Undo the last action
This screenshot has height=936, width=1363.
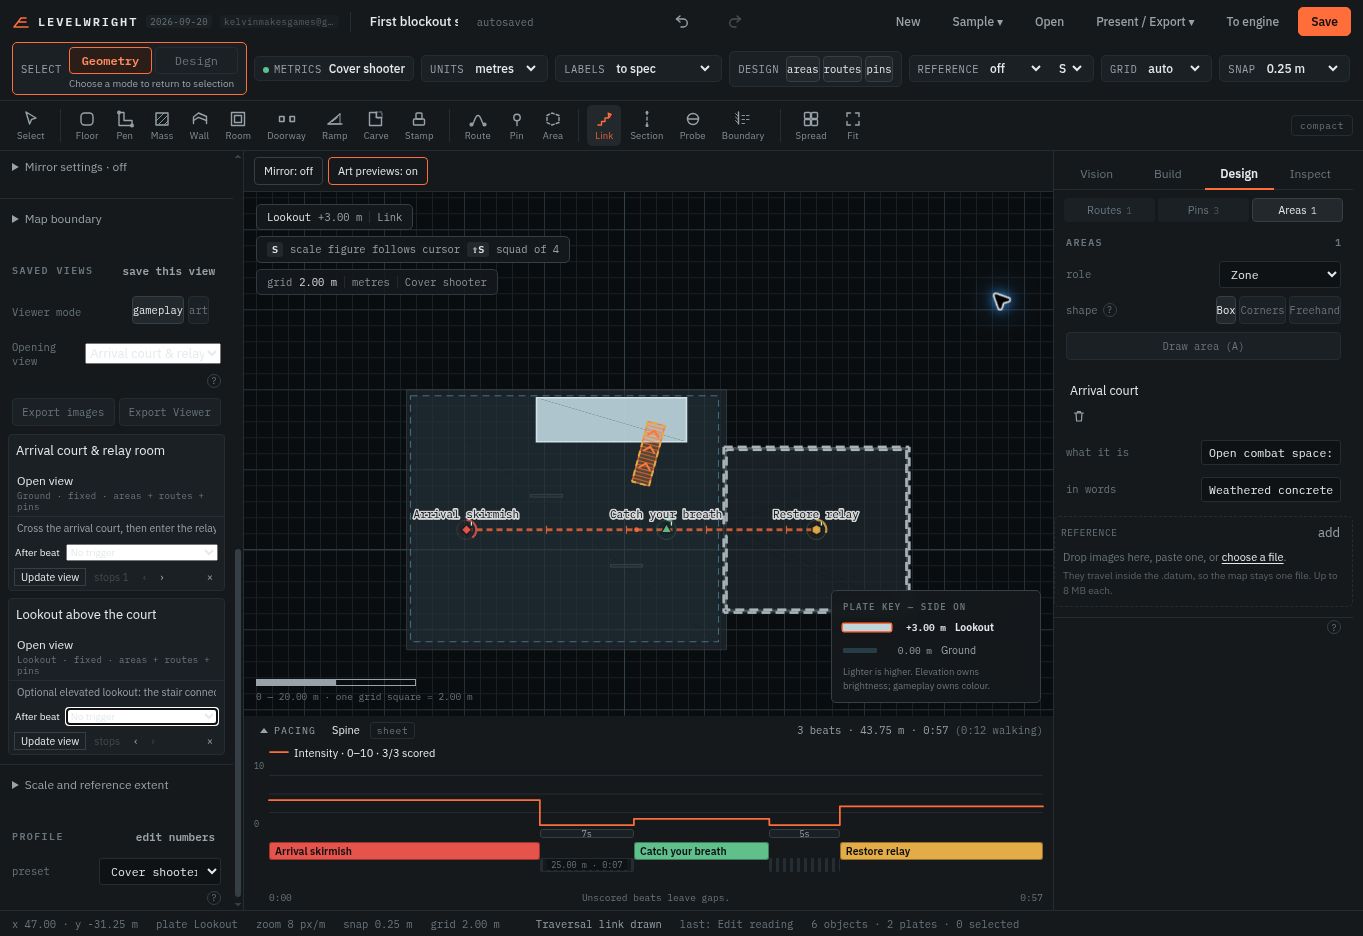tap(682, 22)
